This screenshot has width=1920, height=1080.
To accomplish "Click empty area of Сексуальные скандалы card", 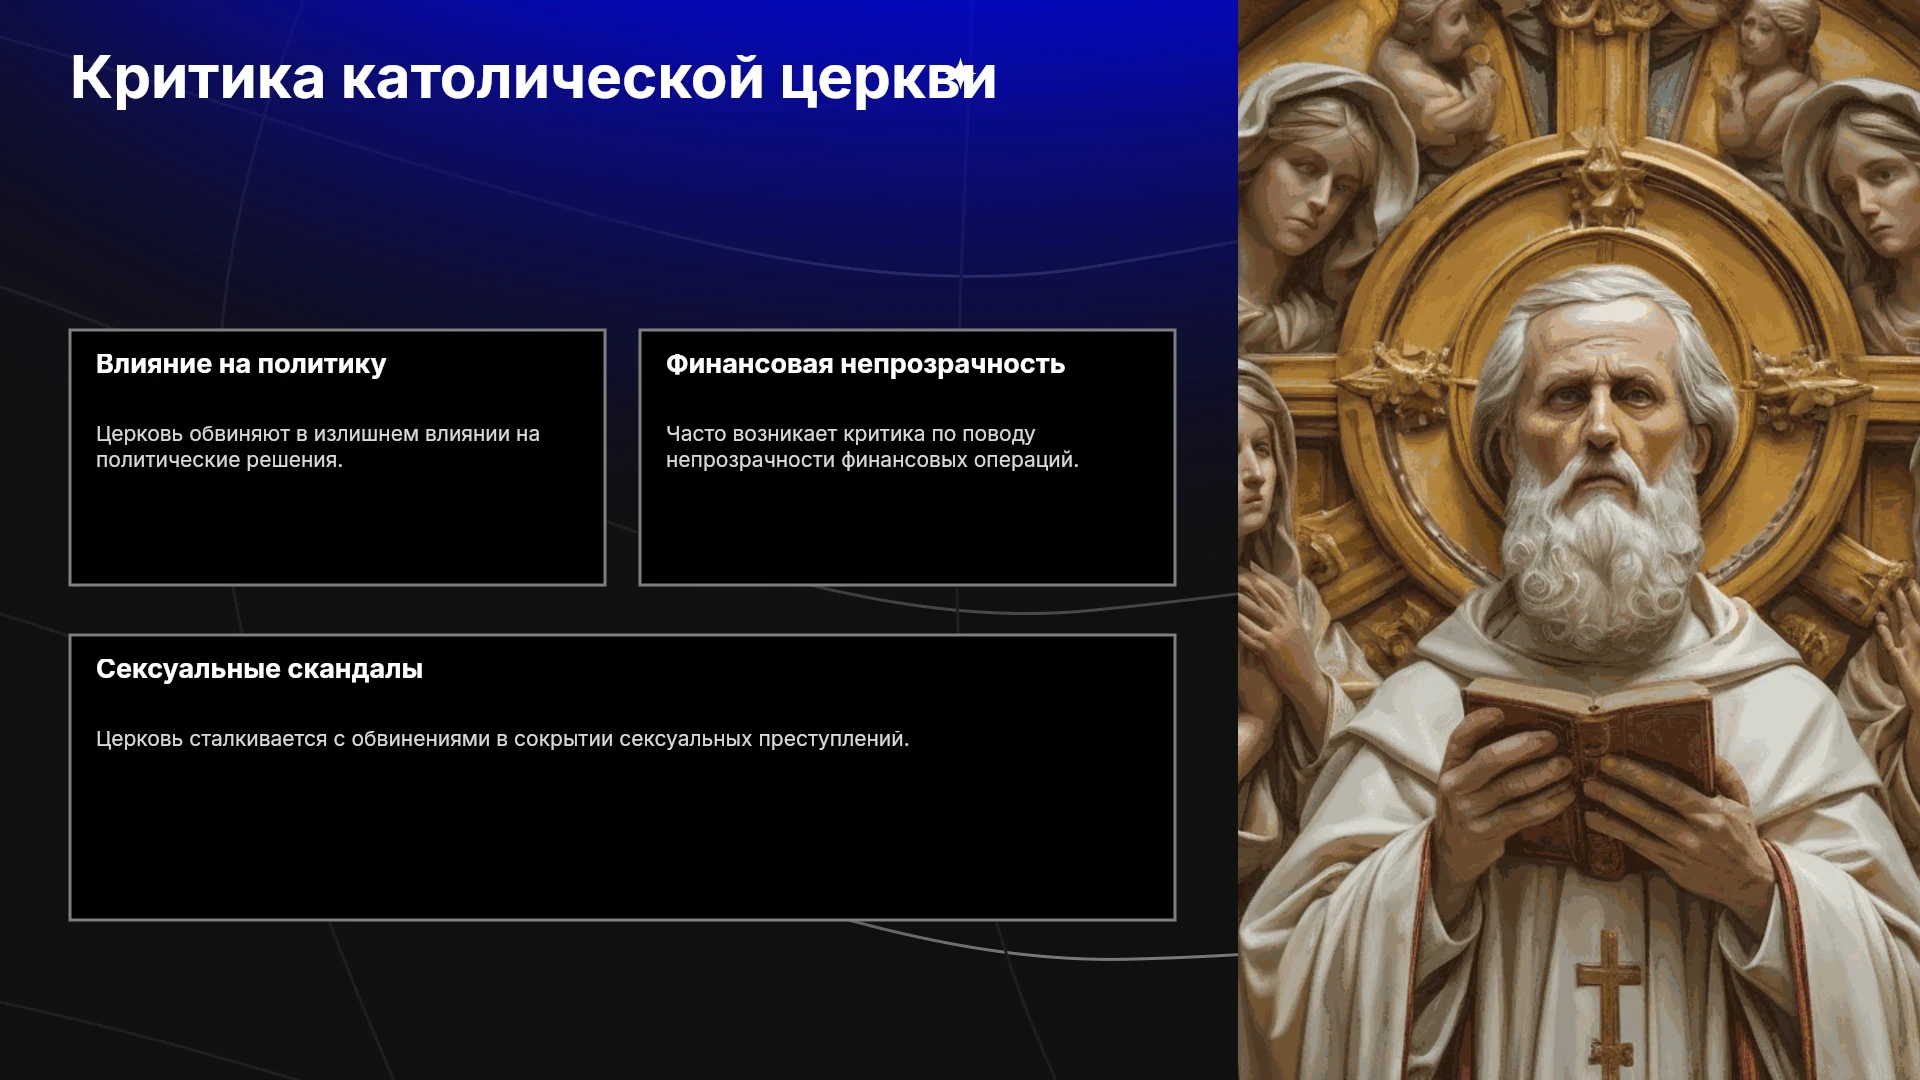I will 622,835.
